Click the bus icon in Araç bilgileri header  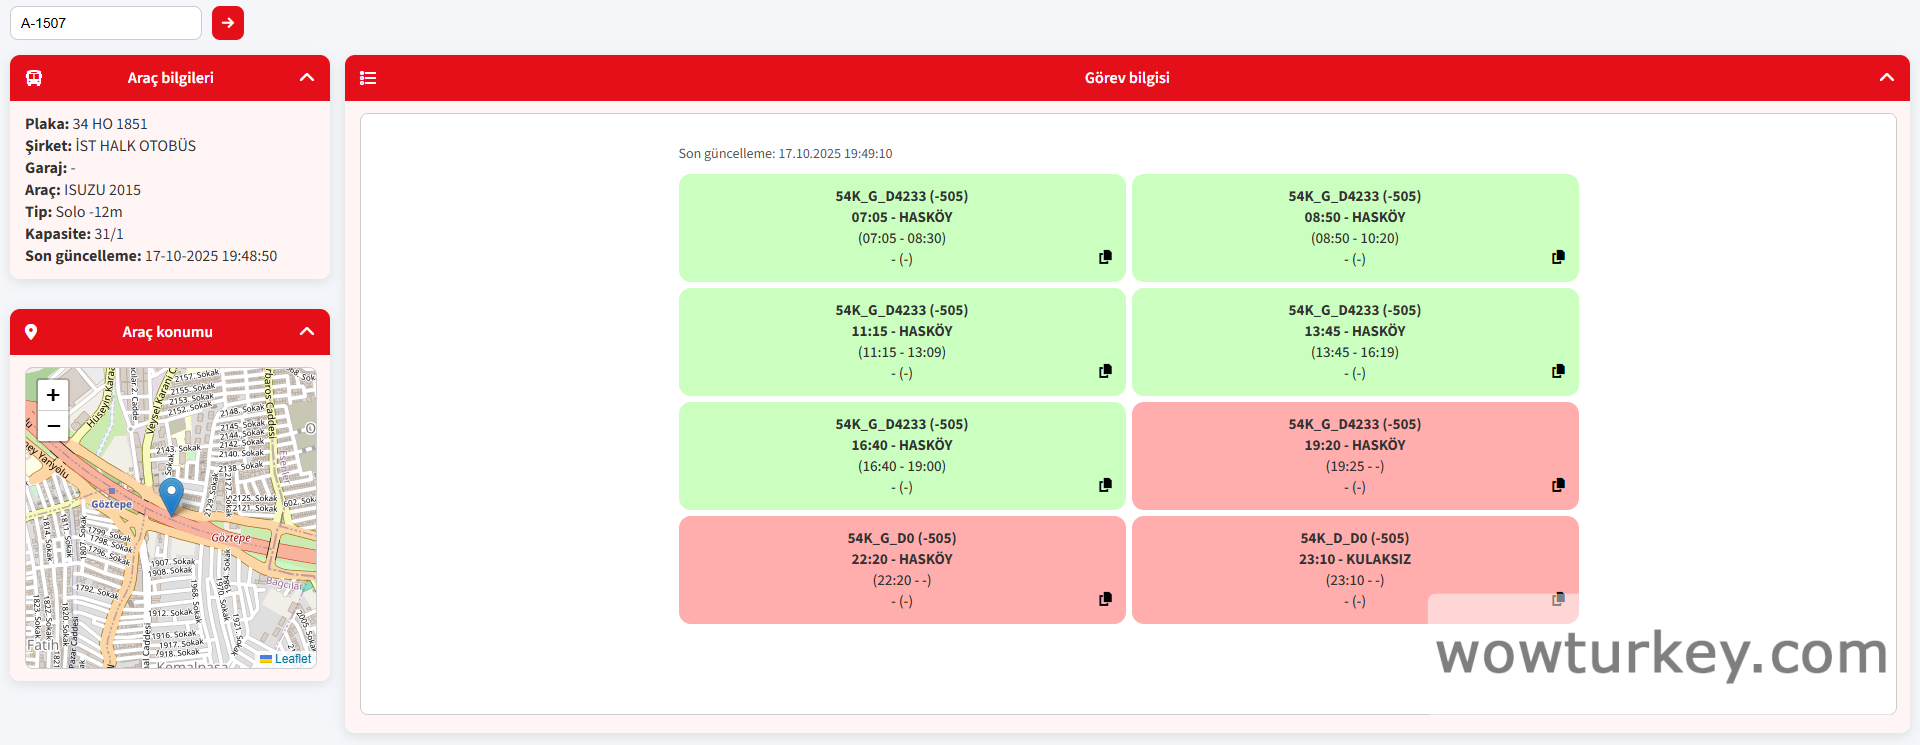[34, 78]
